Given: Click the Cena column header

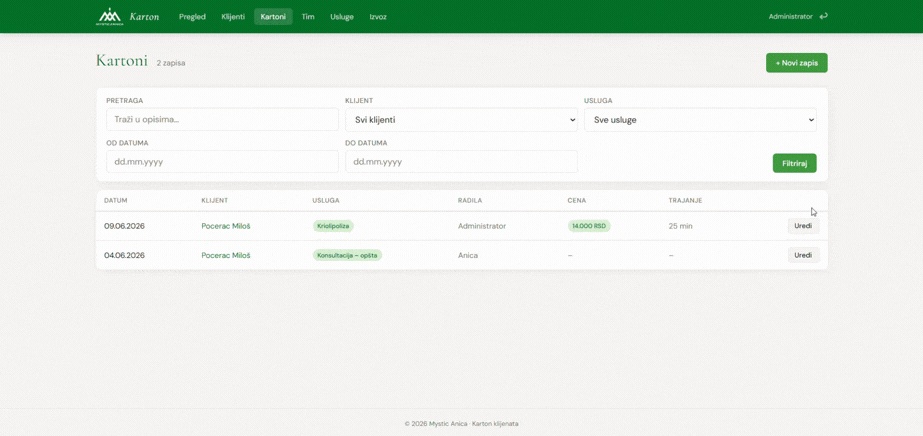Looking at the screenshot, I should tap(577, 201).
